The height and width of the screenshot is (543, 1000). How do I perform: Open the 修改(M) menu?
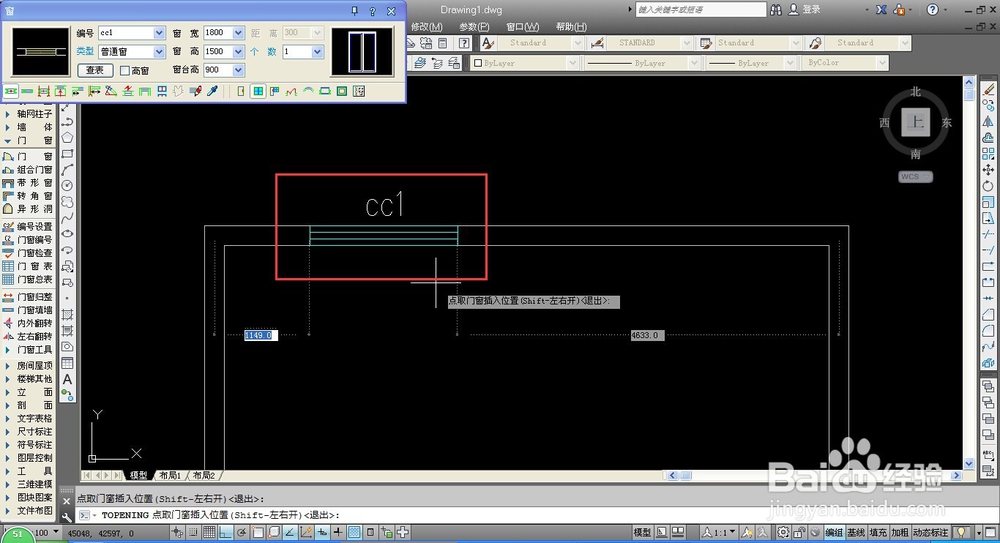427,27
